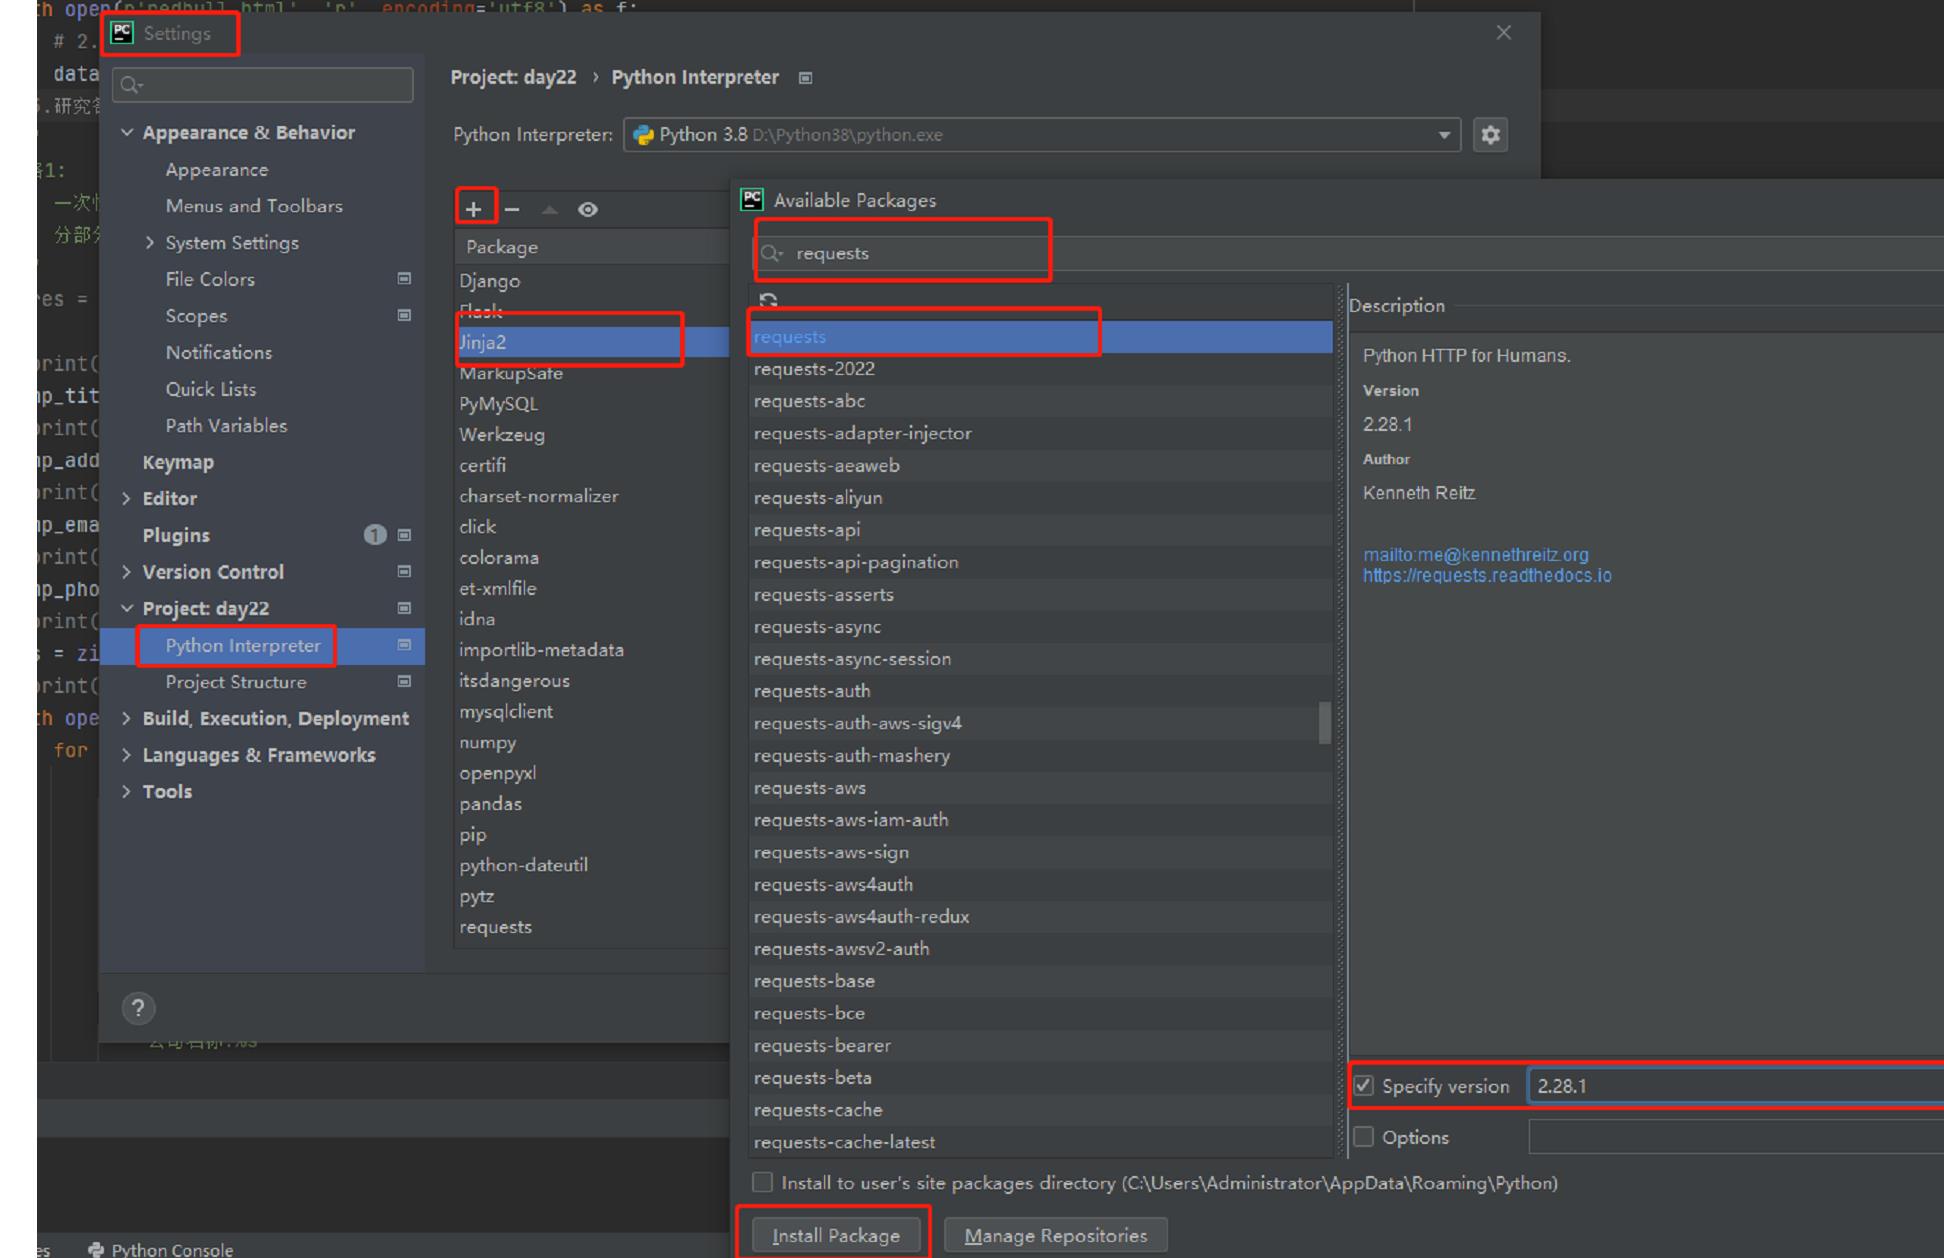
Task: Select requests-2022 in available packages
Action: click(x=1040, y=369)
